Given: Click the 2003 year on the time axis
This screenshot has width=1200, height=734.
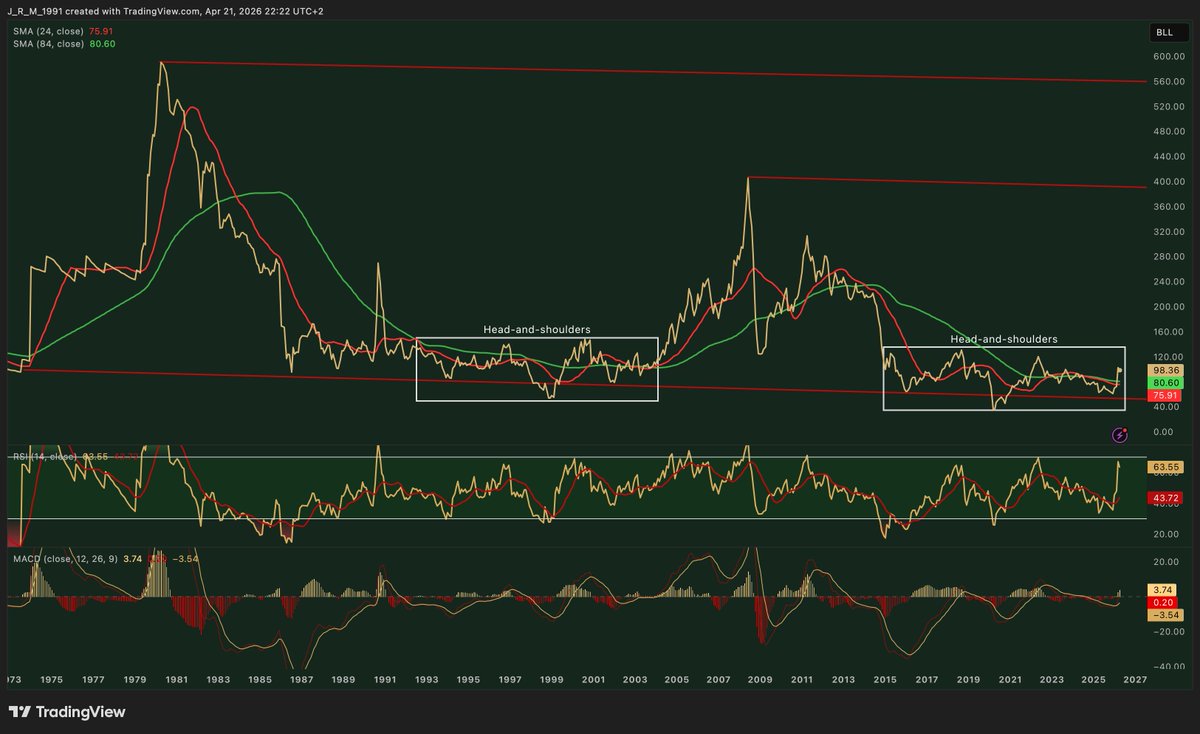Looking at the screenshot, I should tap(635, 680).
